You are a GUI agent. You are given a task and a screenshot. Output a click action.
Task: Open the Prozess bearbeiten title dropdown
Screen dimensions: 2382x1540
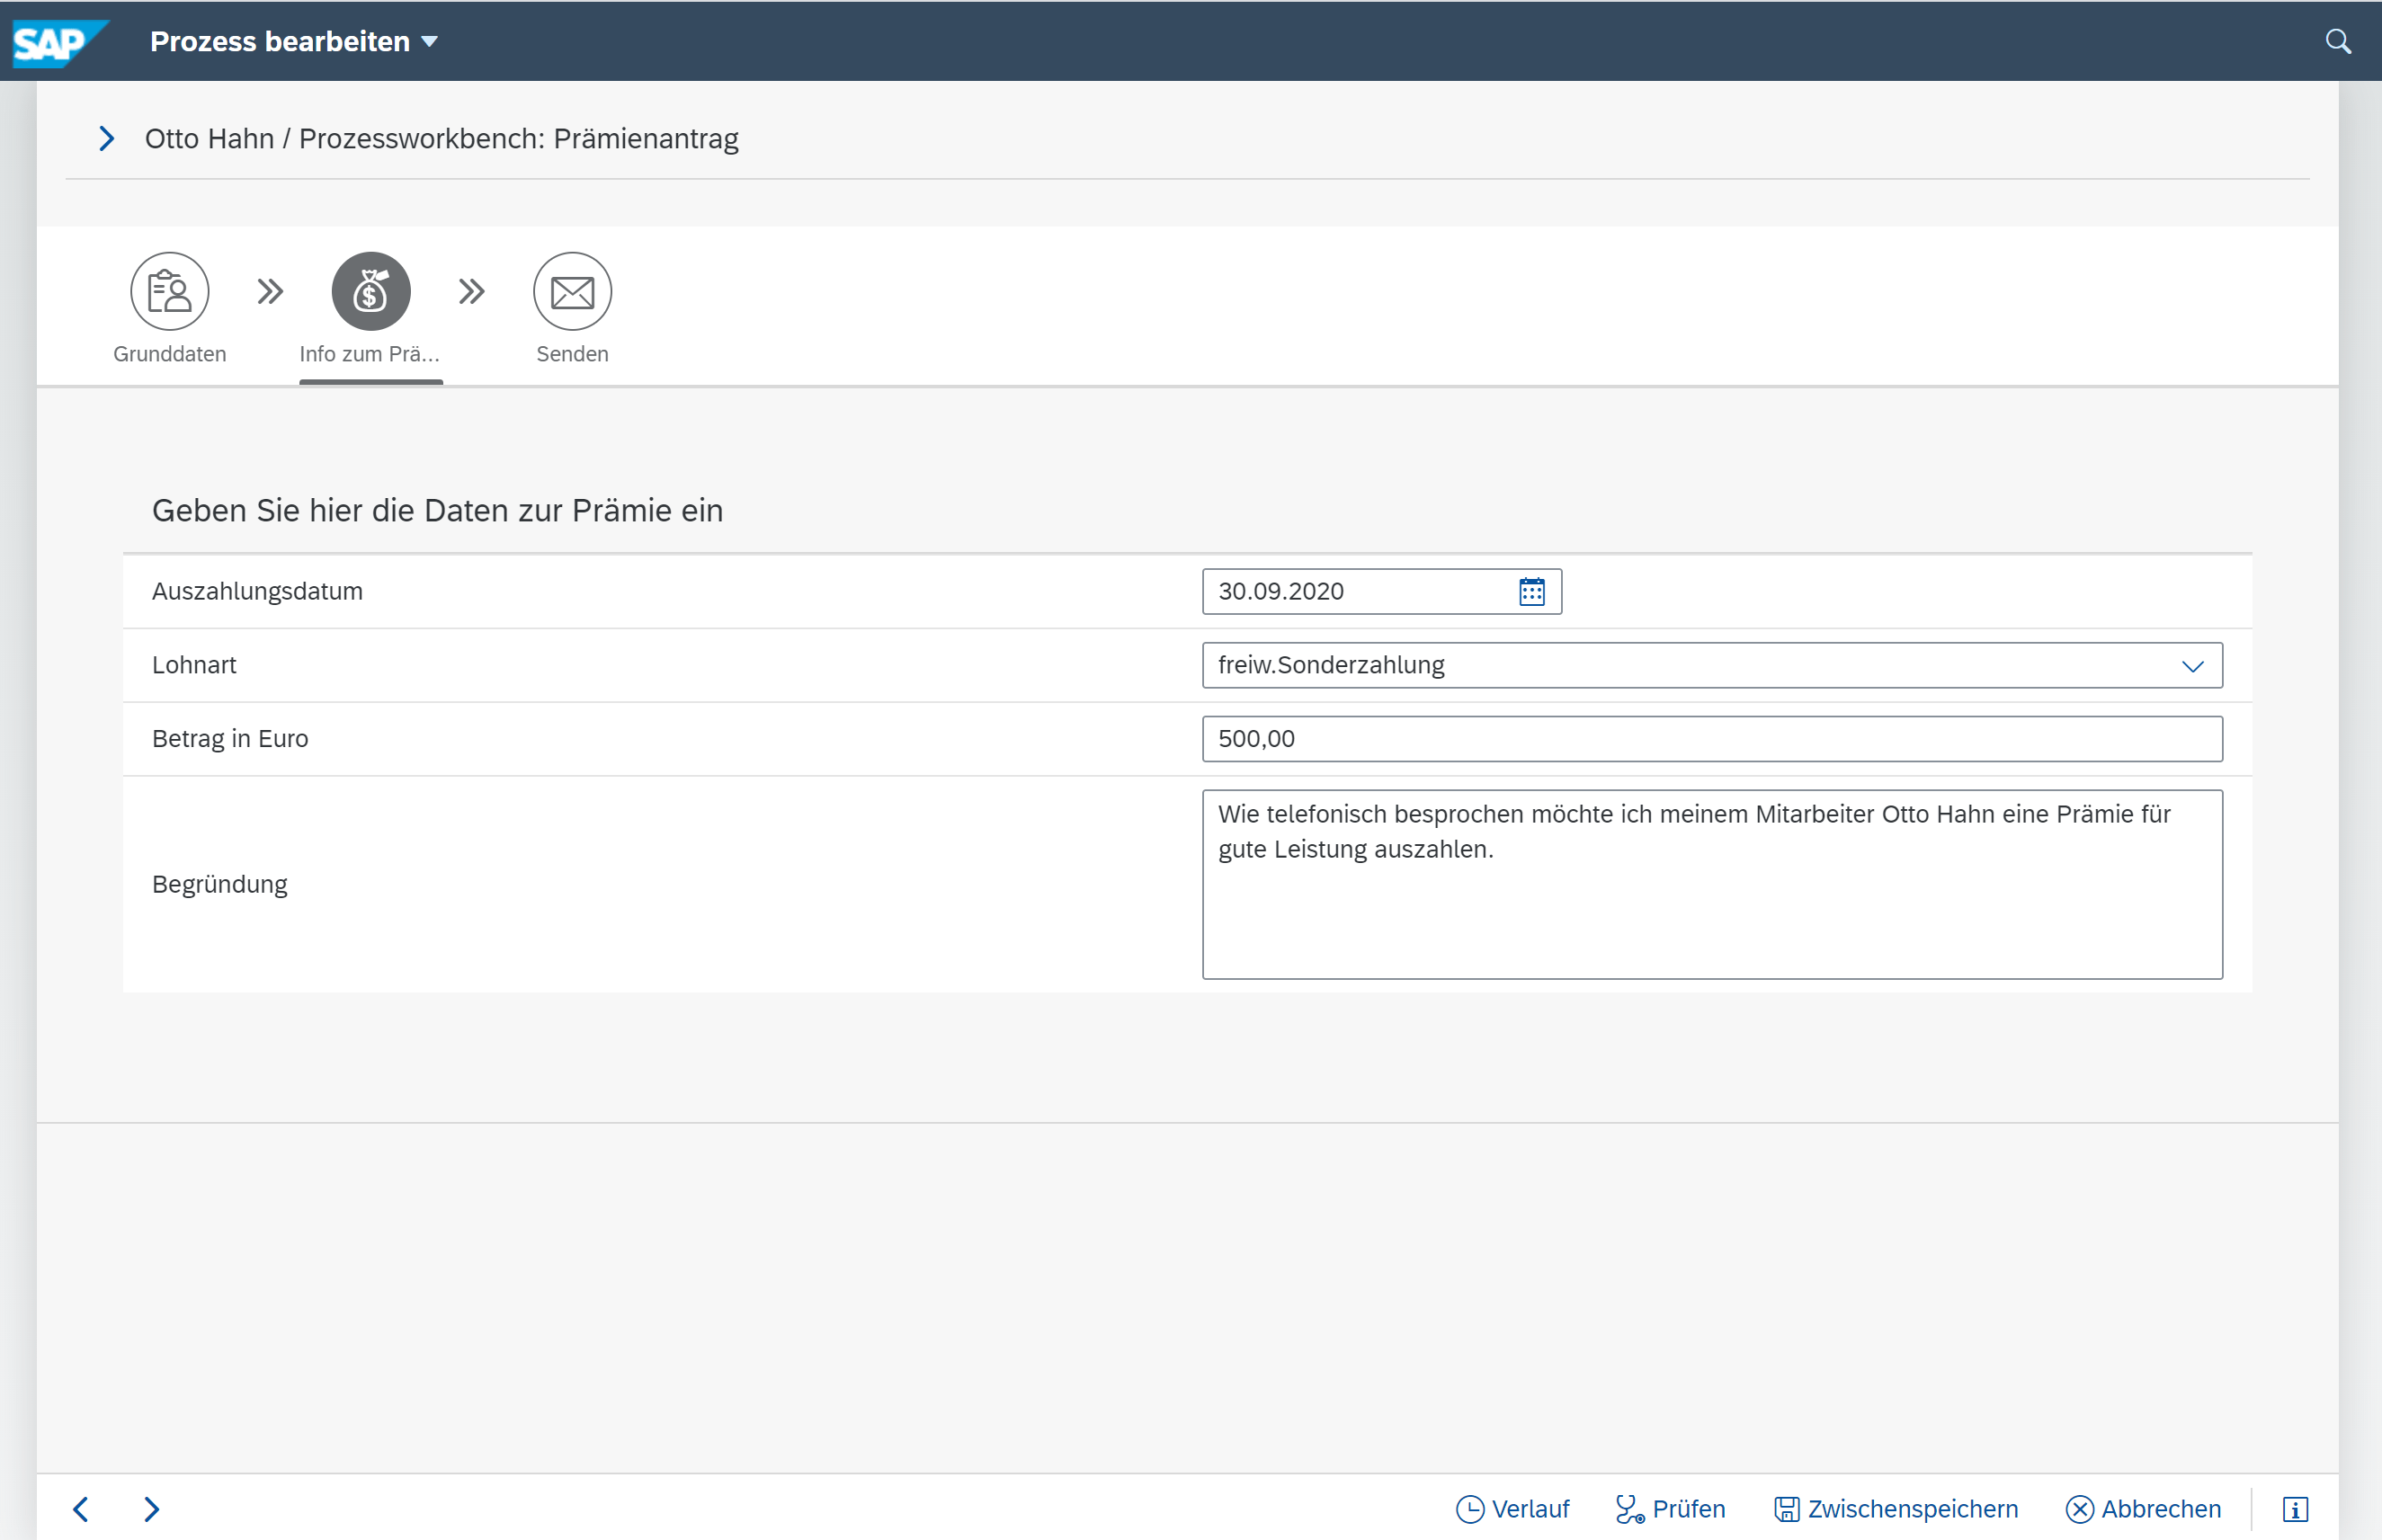(294, 41)
